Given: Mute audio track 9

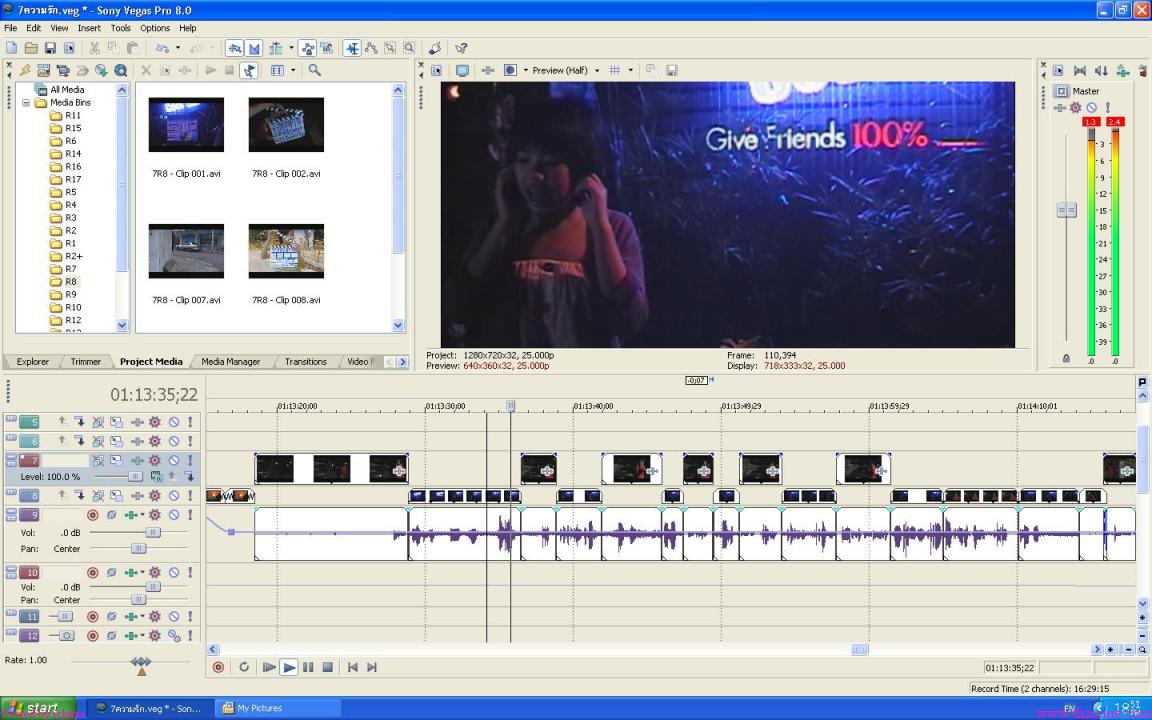Looking at the screenshot, I should pos(174,515).
